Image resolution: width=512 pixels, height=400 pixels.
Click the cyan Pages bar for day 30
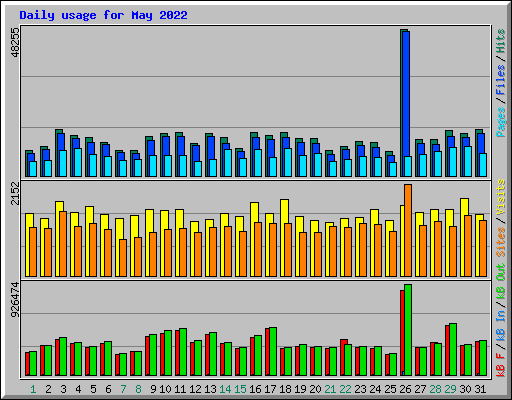tap(468, 161)
